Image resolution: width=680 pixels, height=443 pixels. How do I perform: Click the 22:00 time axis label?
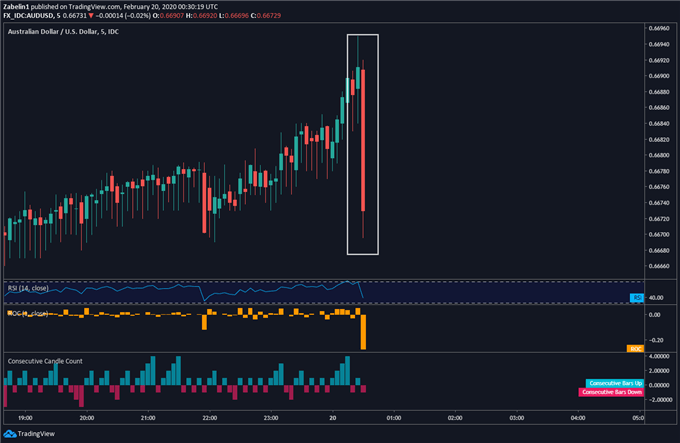209,418
